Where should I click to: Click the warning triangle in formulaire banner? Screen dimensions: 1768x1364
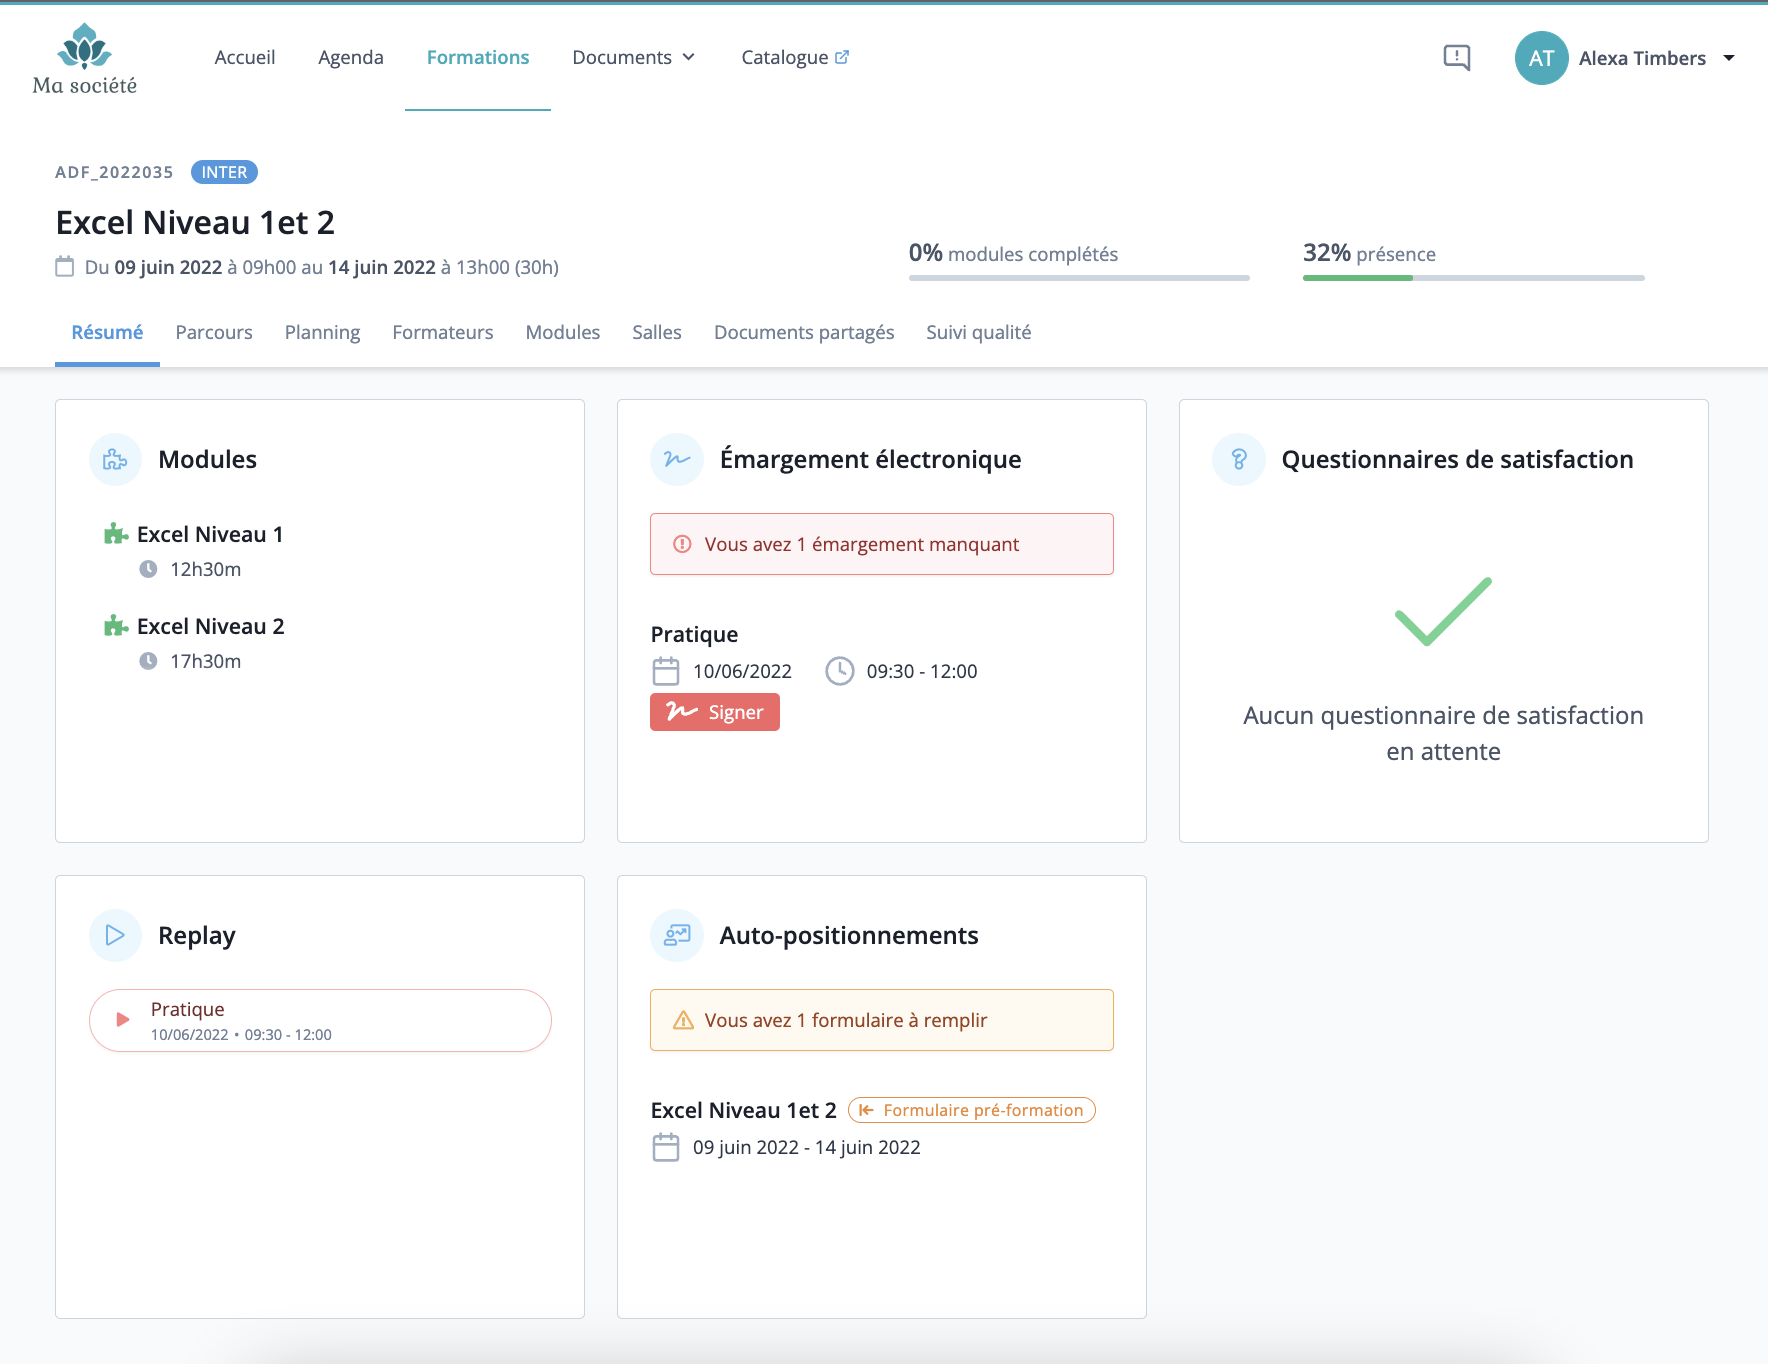tap(684, 1020)
